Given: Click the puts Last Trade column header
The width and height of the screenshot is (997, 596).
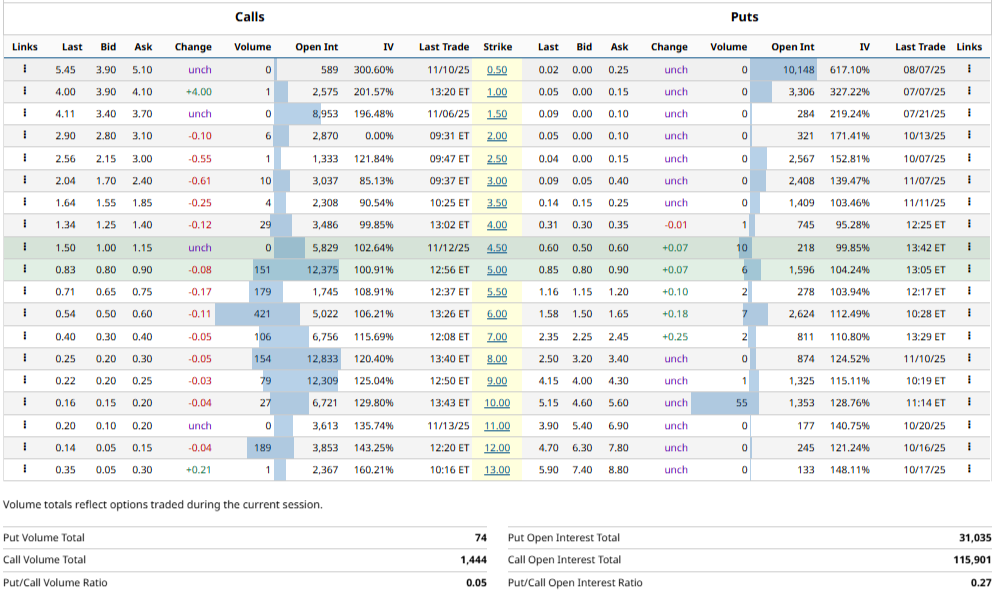Looking at the screenshot, I should [919, 47].
